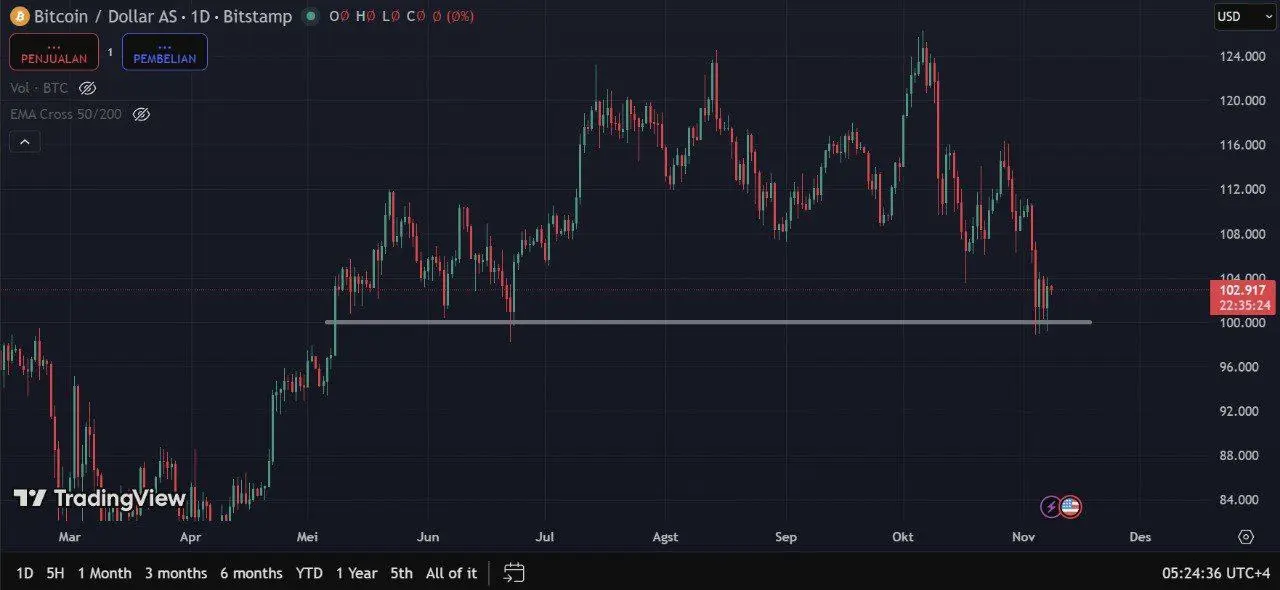This screenshot has height=590, width=1280.
Task: Click the green market status dot
Action: coord(312,17)
